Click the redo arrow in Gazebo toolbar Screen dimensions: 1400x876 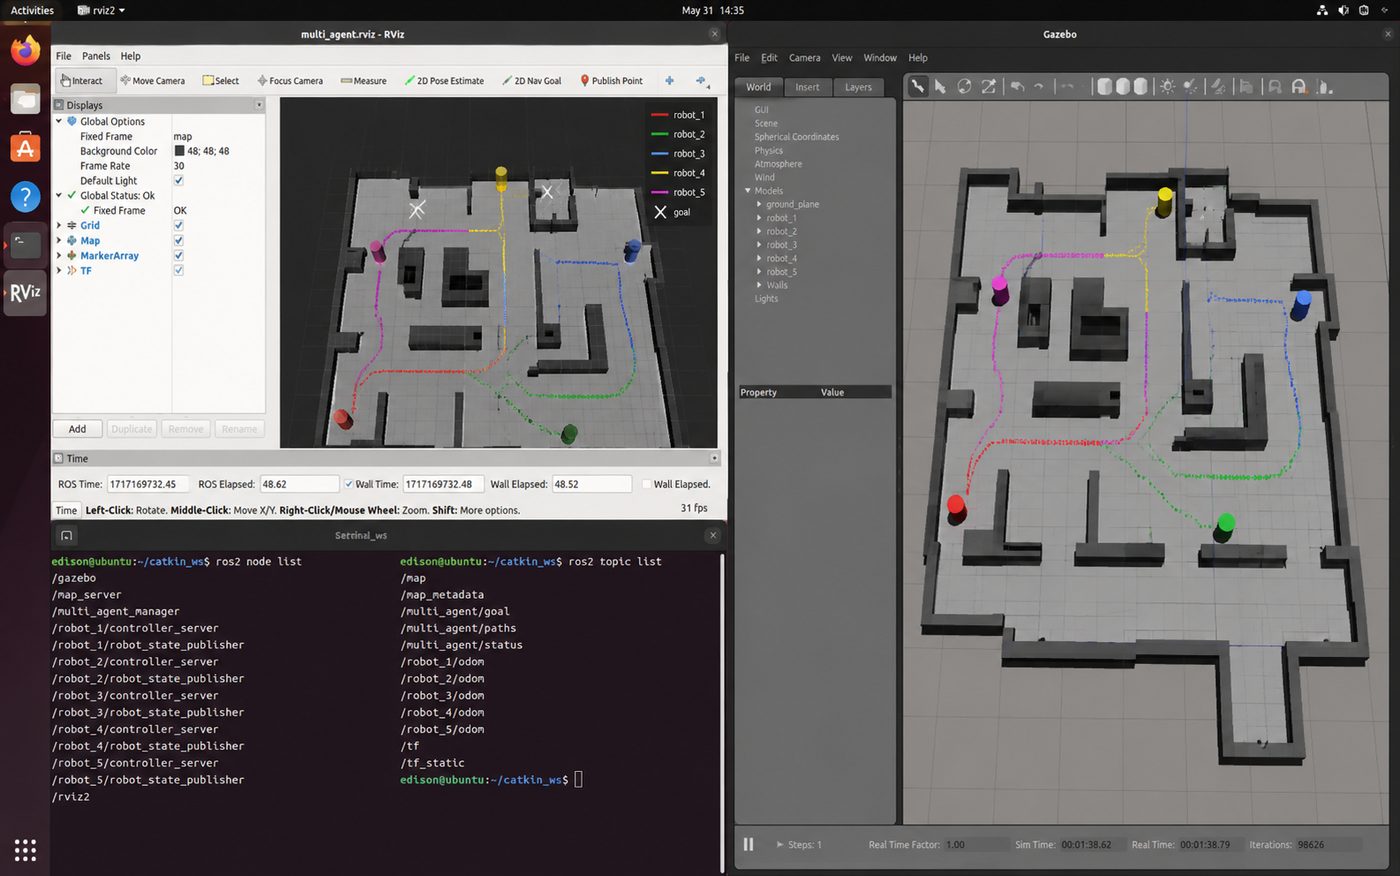(1039, 87)
